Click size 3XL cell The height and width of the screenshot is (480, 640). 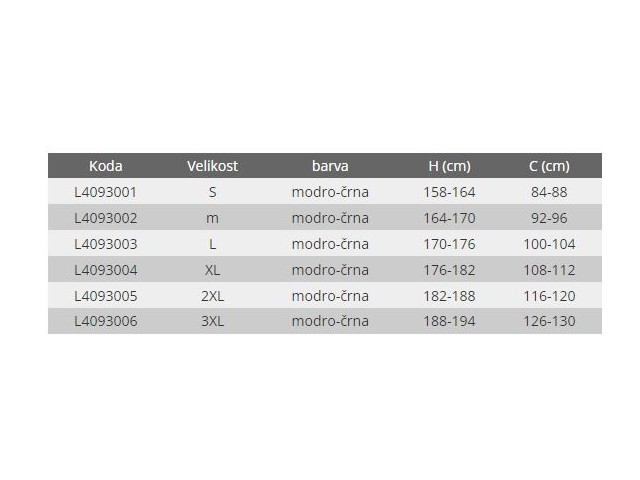click(212, 321)
